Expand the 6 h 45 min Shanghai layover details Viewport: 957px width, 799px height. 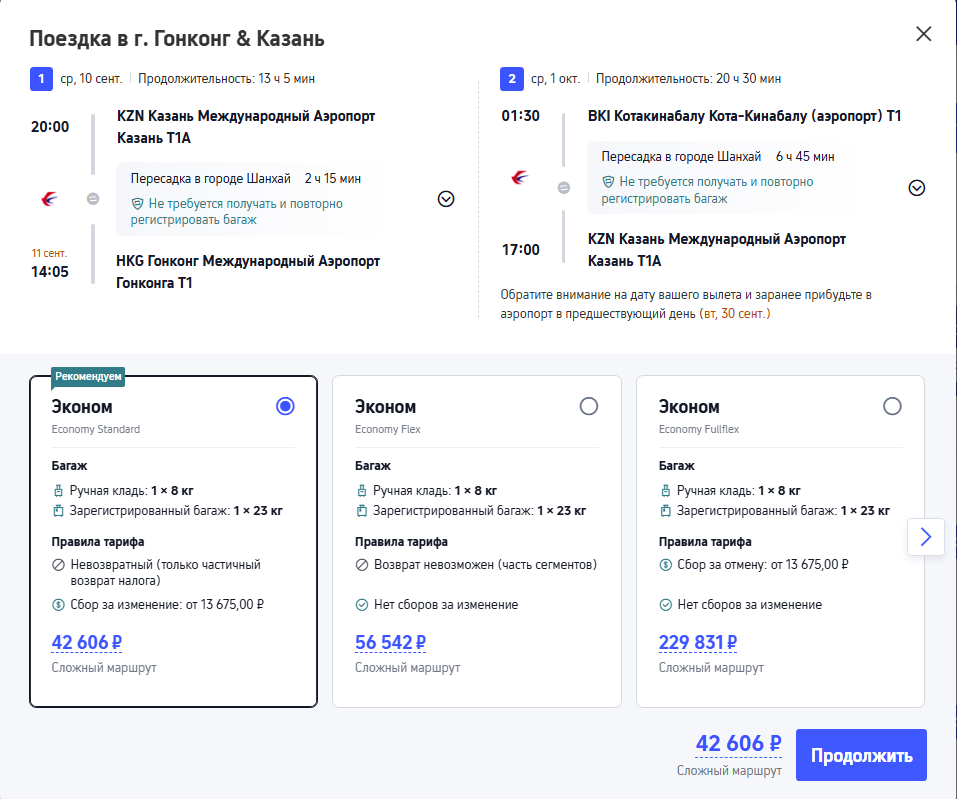[917, 188]
